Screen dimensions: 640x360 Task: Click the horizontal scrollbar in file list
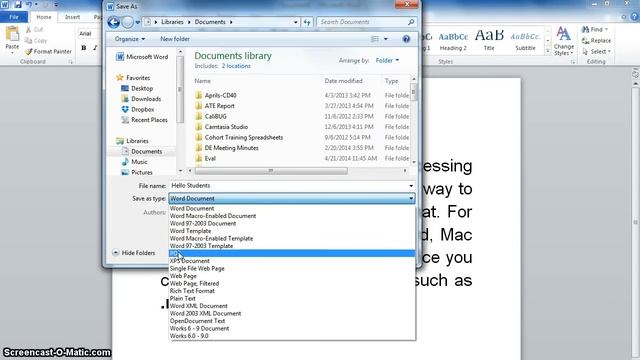coord(271,171)
